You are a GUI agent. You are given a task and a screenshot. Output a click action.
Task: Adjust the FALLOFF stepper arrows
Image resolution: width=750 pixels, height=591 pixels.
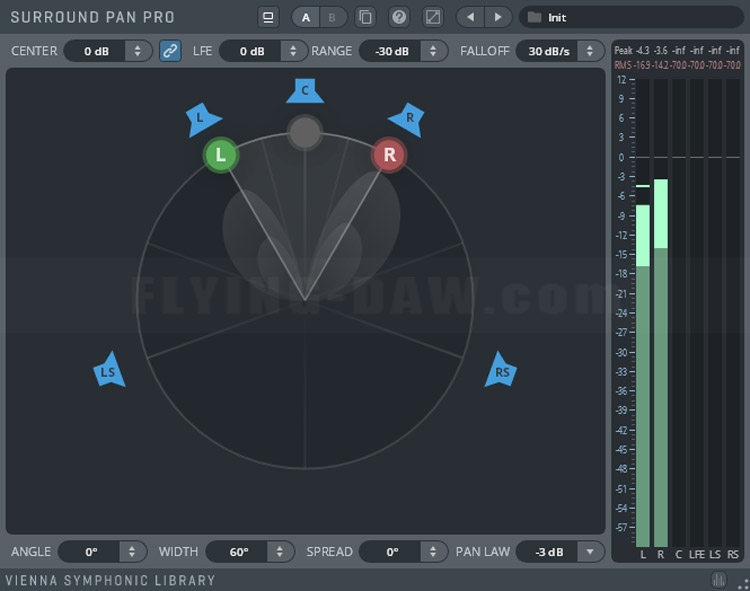coord(590,51)
